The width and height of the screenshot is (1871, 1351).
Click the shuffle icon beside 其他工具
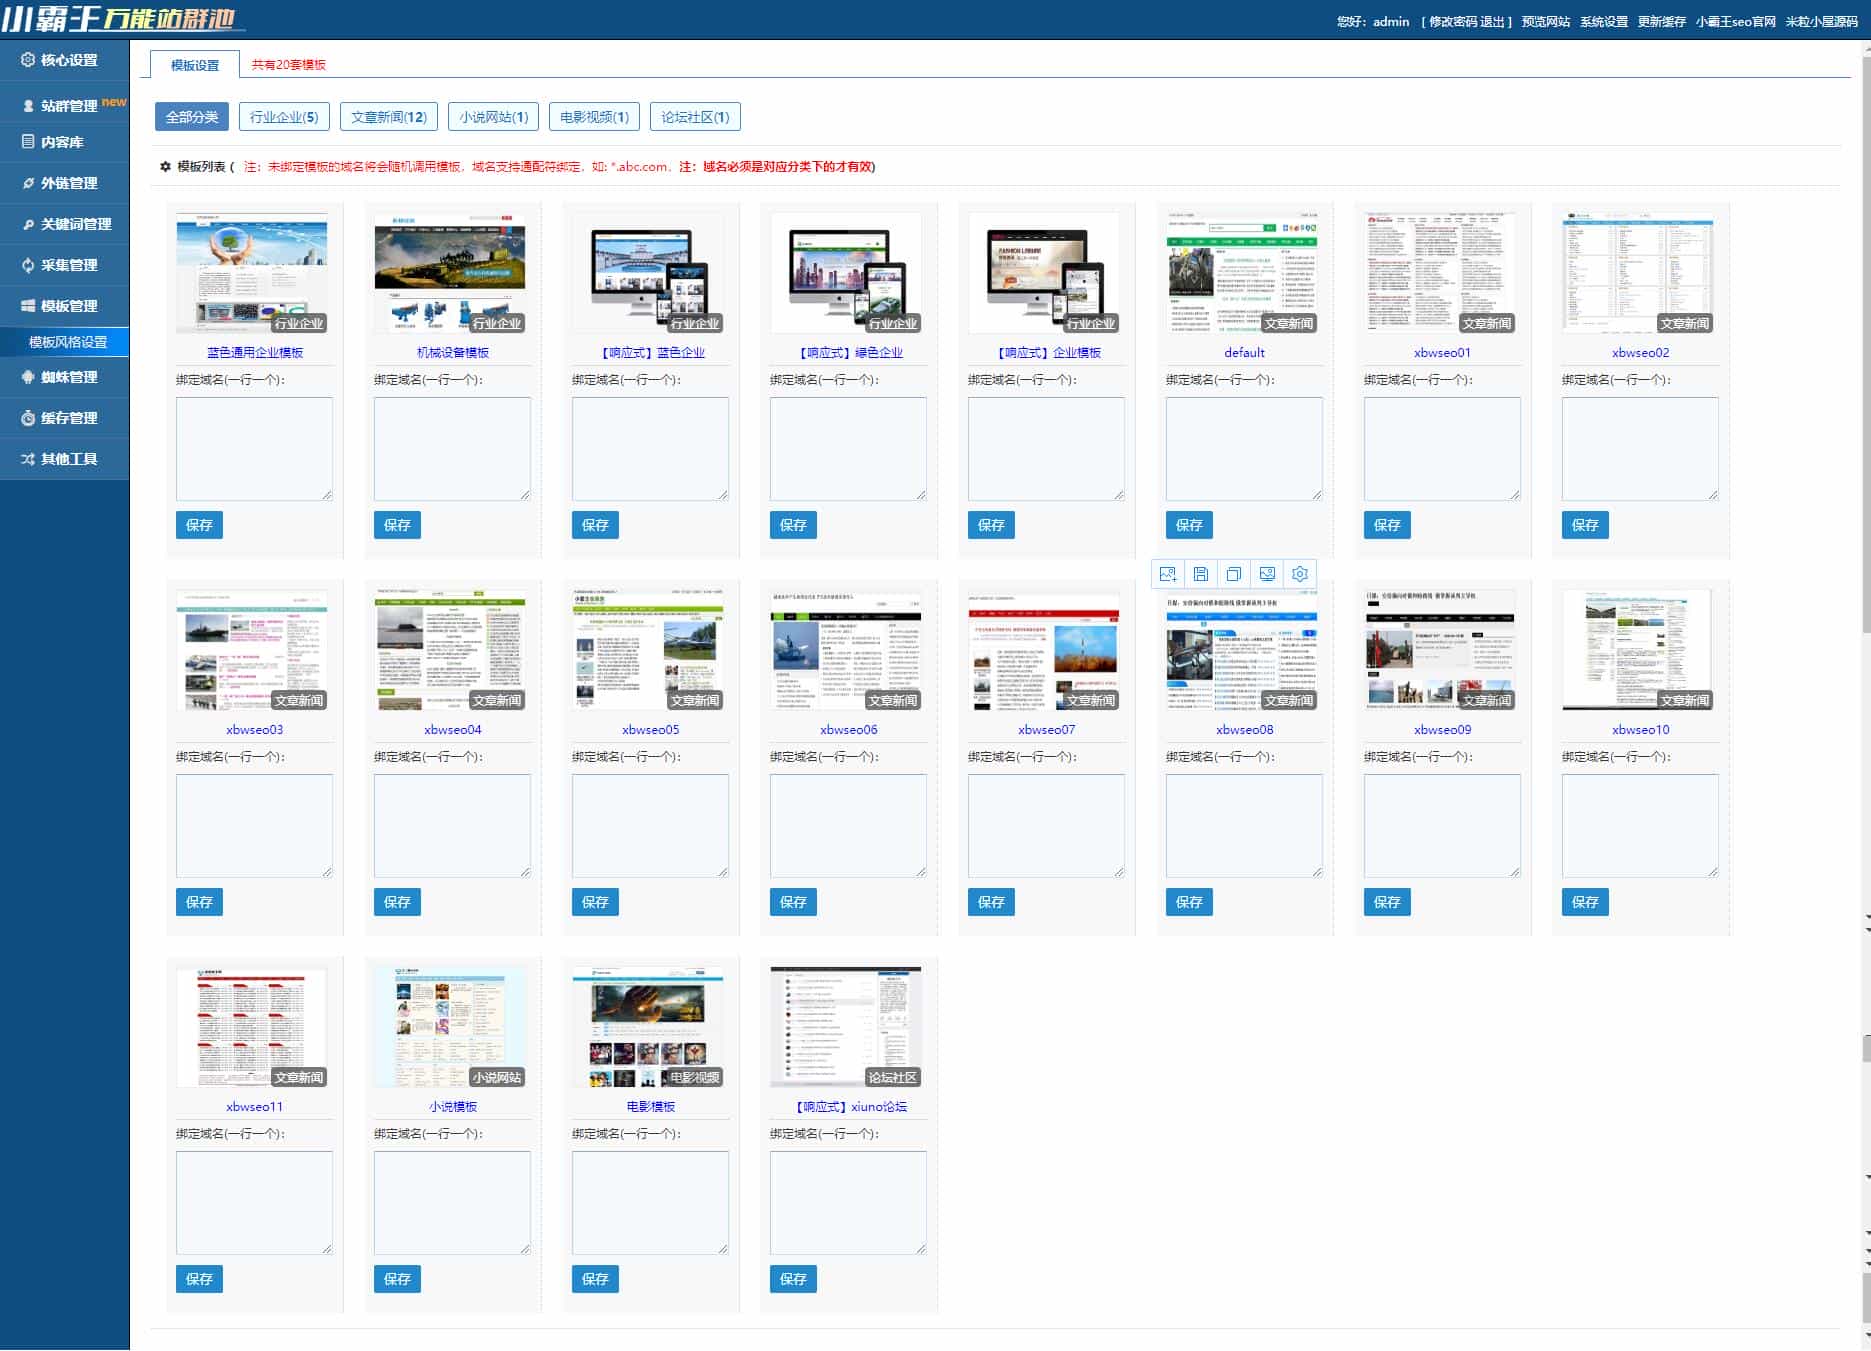pos(28,459)
